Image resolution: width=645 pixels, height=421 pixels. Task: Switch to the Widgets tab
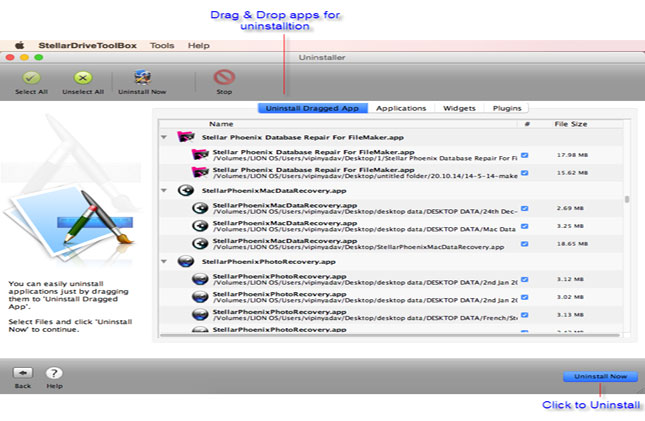[459, 108]
